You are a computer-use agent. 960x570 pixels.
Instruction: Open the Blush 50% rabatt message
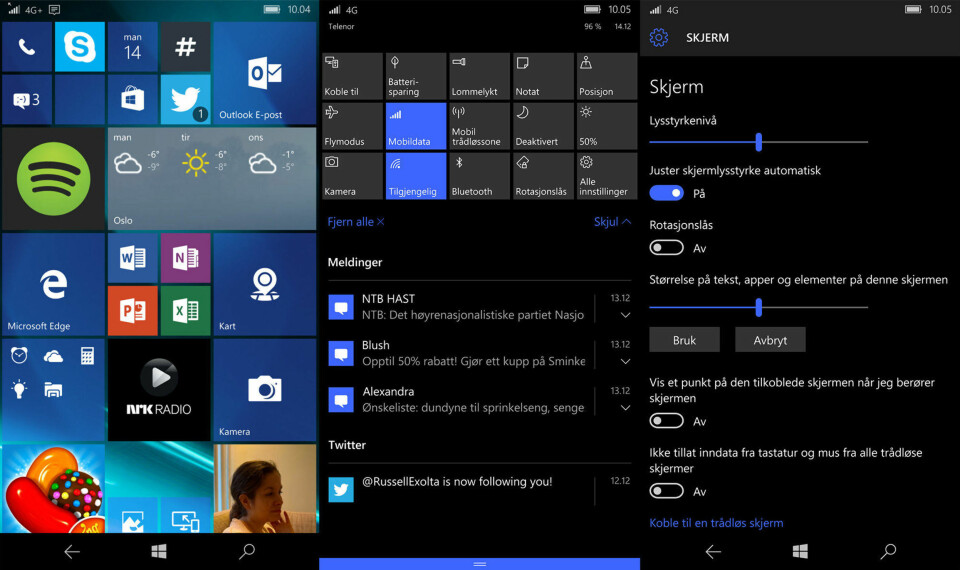[459, 353]
